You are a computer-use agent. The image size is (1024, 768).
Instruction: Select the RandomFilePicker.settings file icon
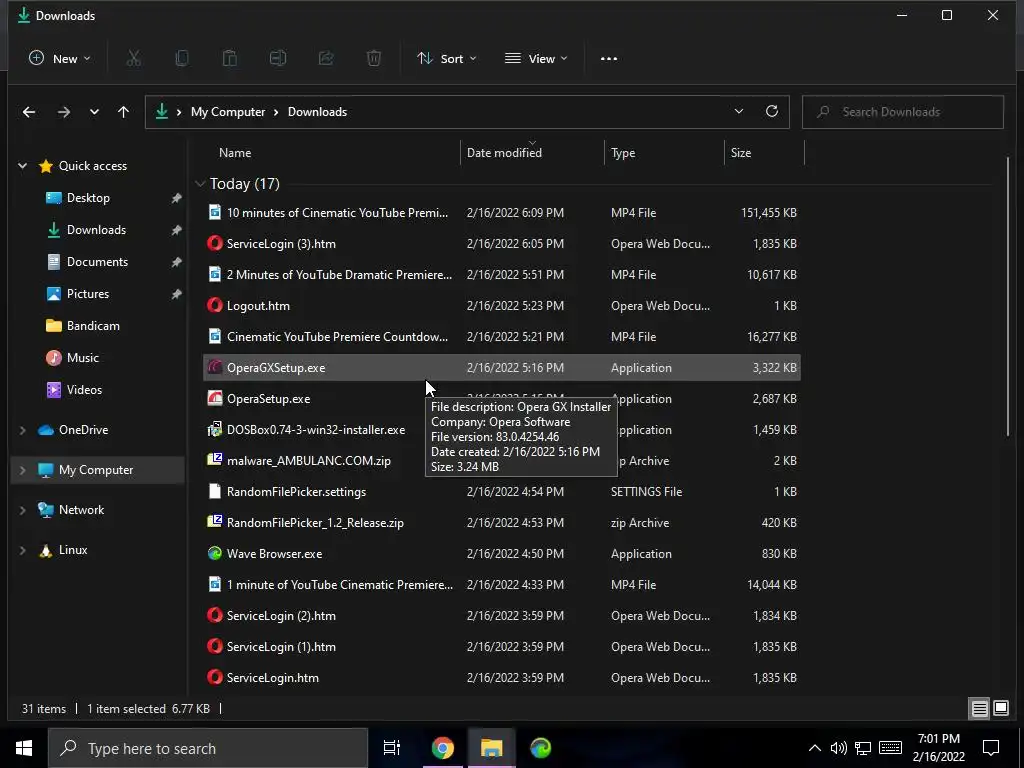pos(215,491)
